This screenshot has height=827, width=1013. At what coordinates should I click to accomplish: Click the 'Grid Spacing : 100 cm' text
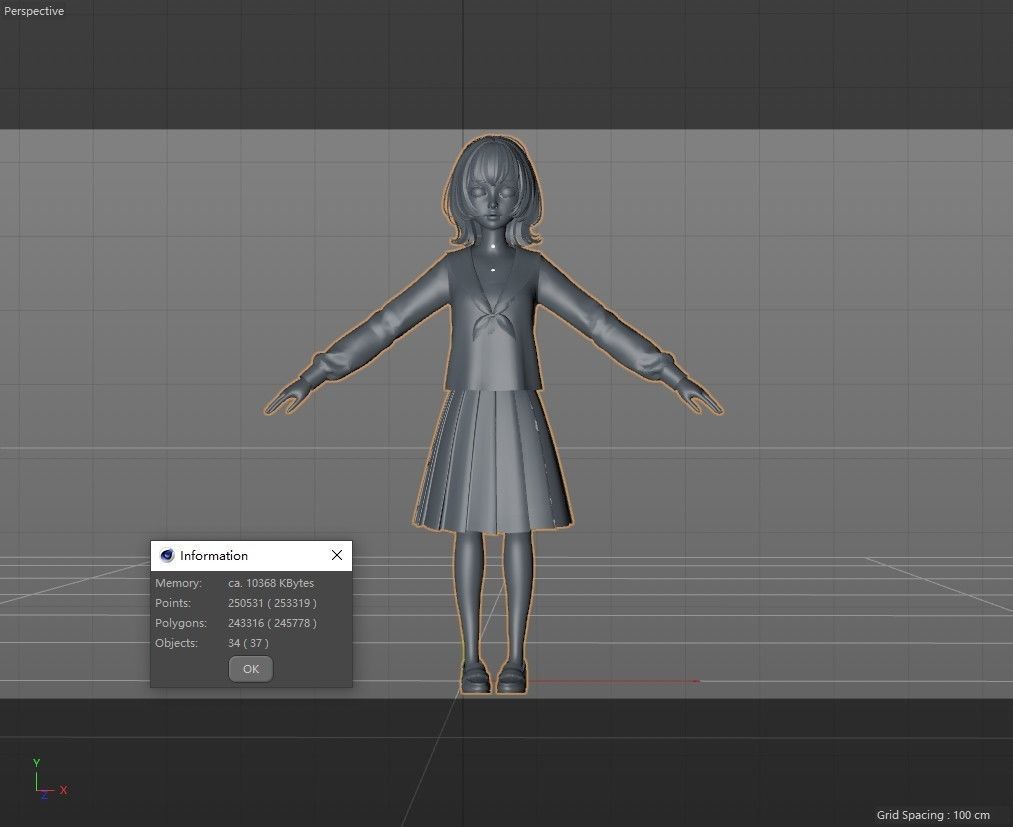click(933, 815)
